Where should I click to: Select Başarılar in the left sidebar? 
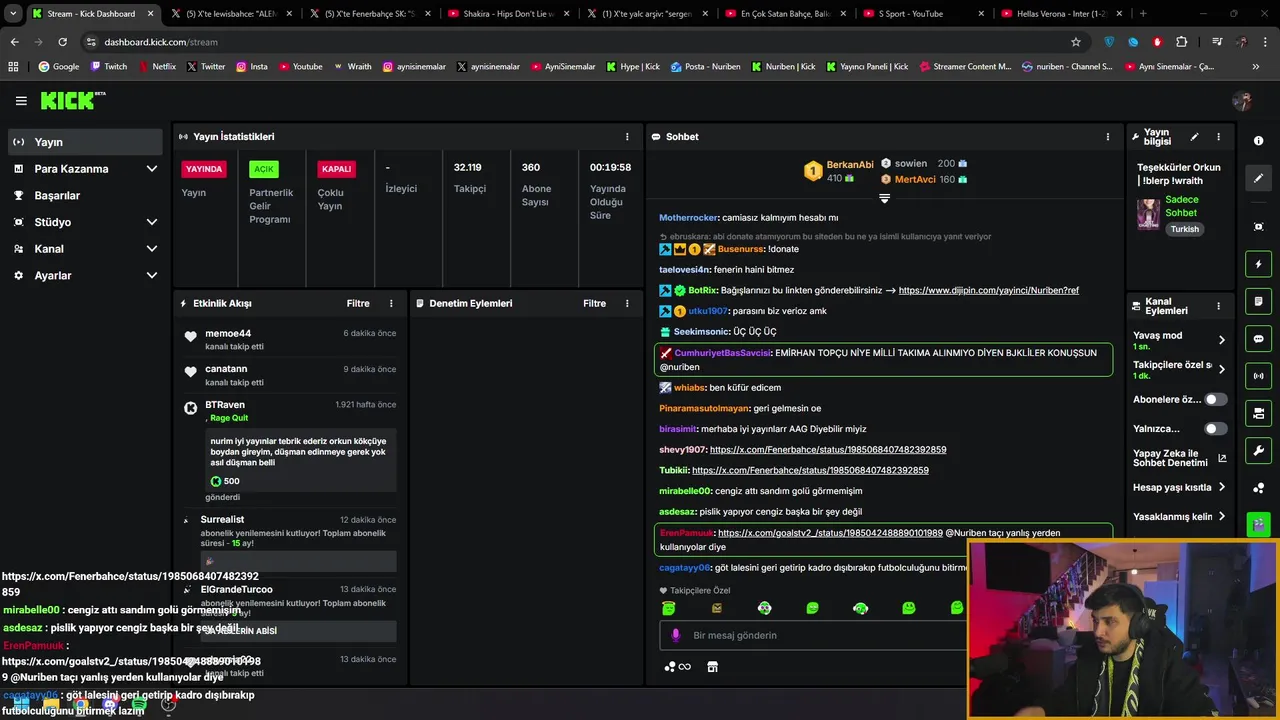(85, 195)
